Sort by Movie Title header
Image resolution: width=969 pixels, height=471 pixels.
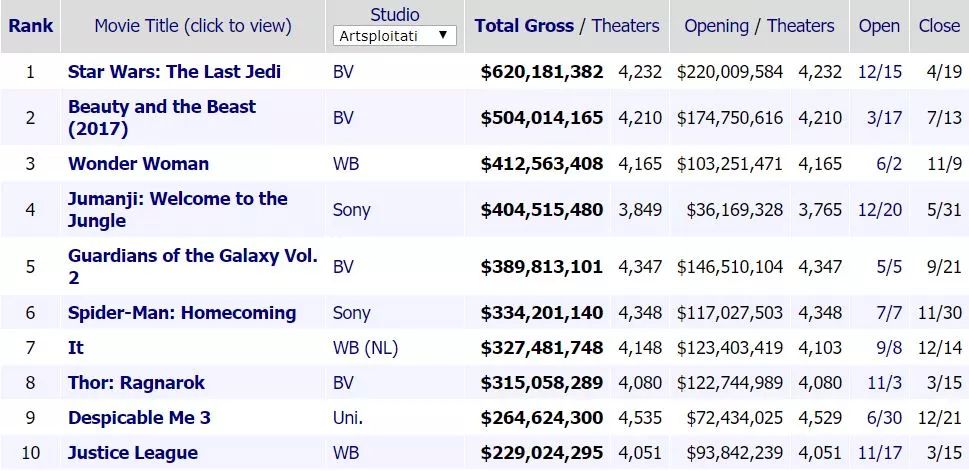193,26
